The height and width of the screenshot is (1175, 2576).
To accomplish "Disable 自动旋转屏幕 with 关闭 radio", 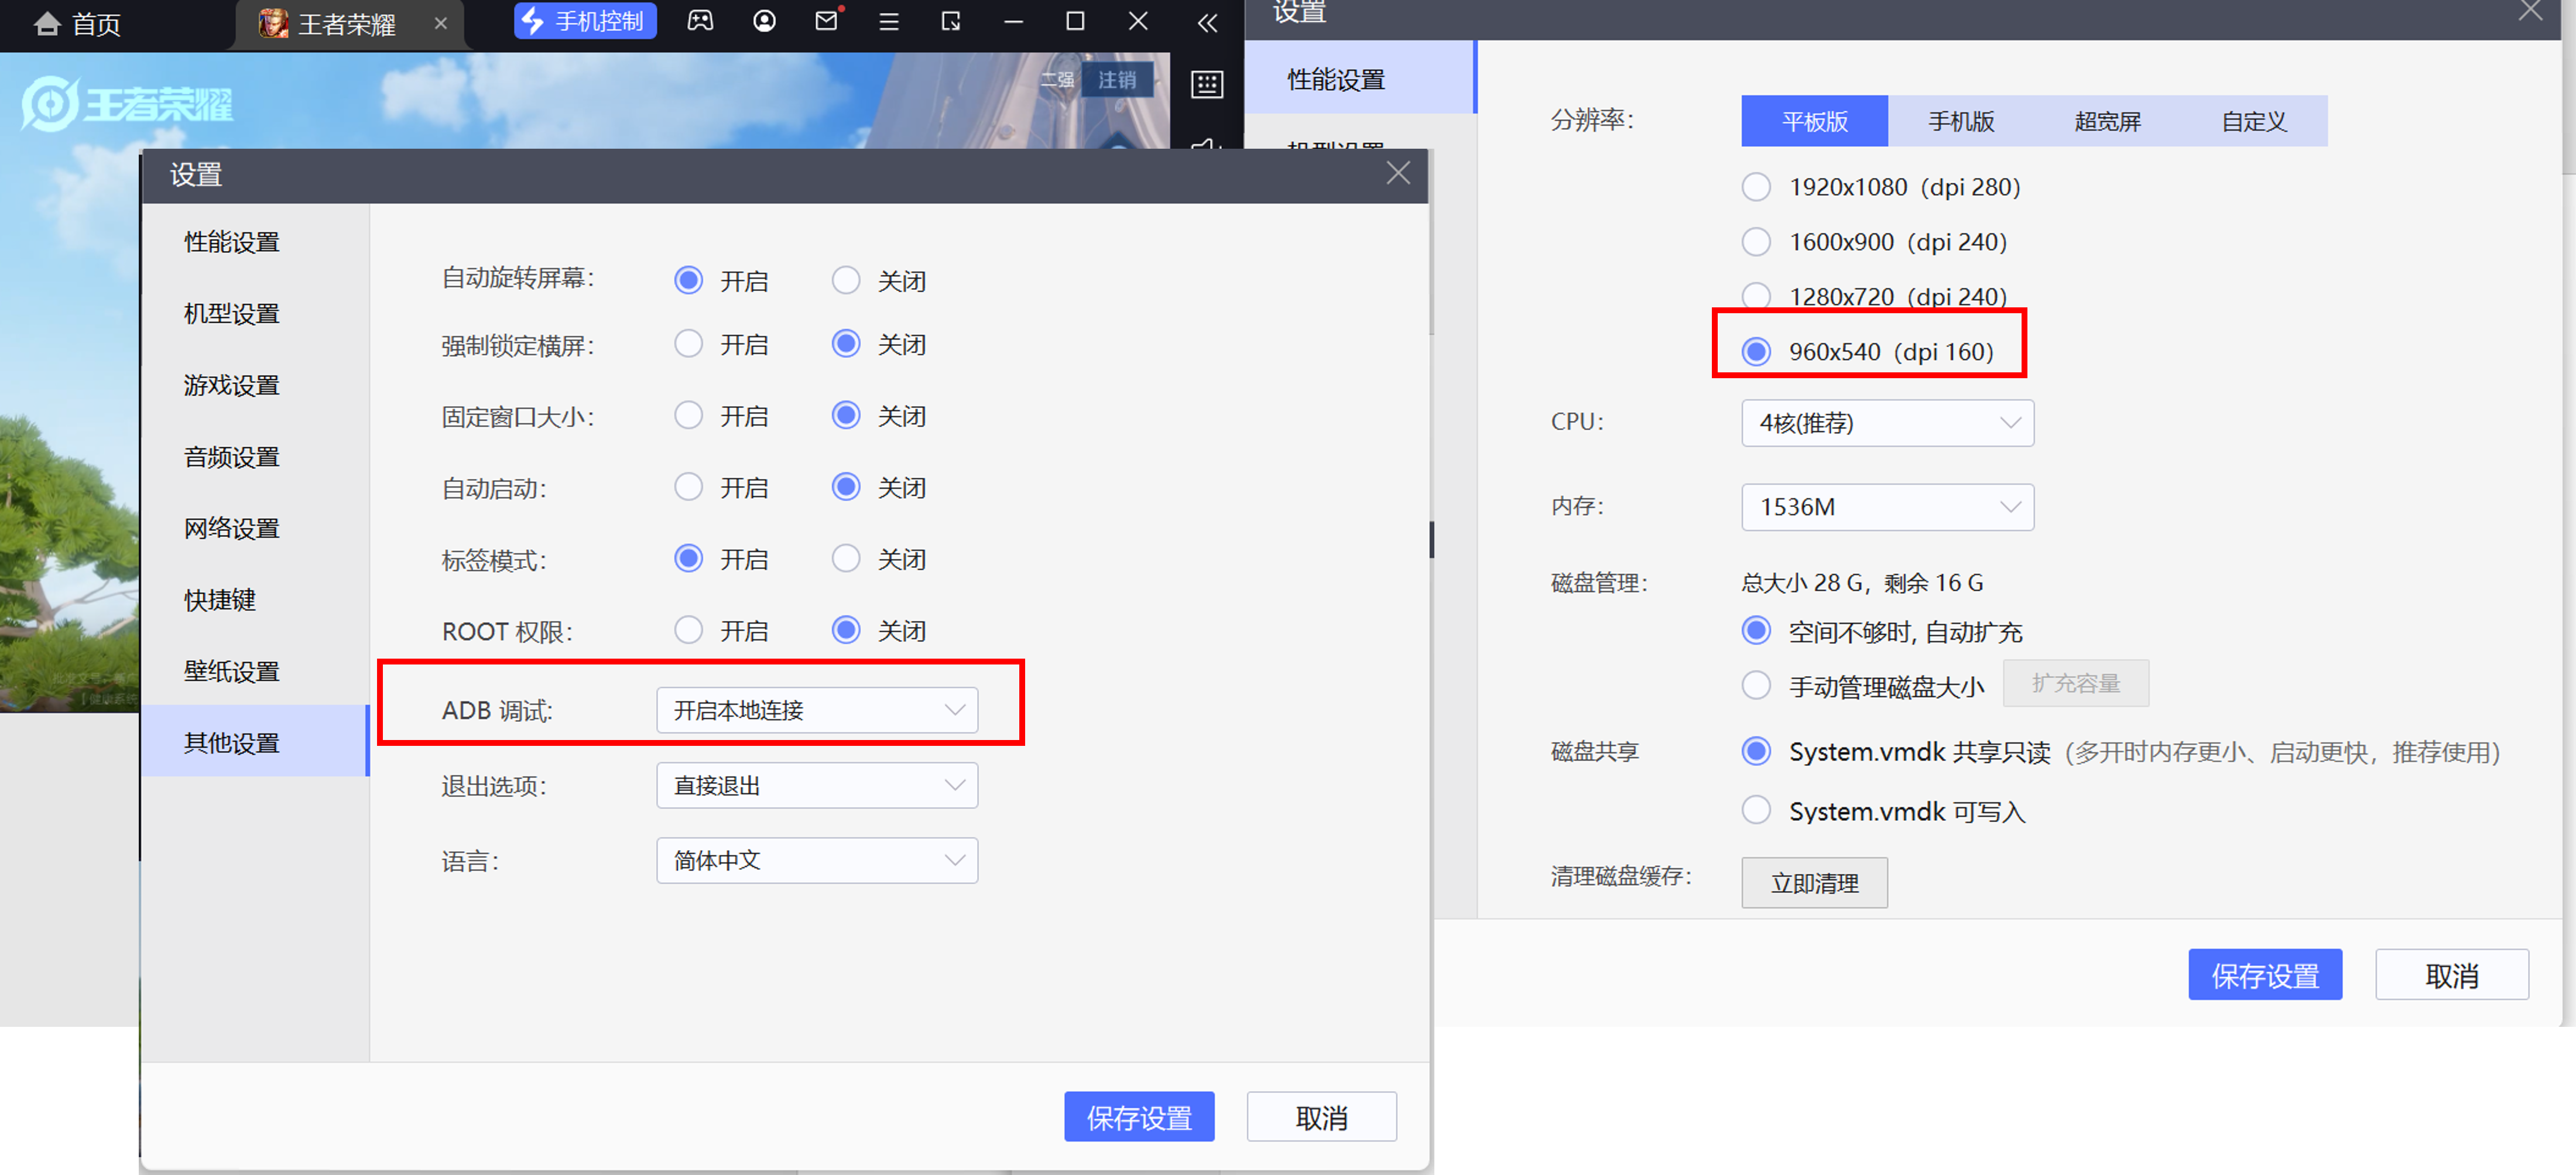I will coord(846,280).
